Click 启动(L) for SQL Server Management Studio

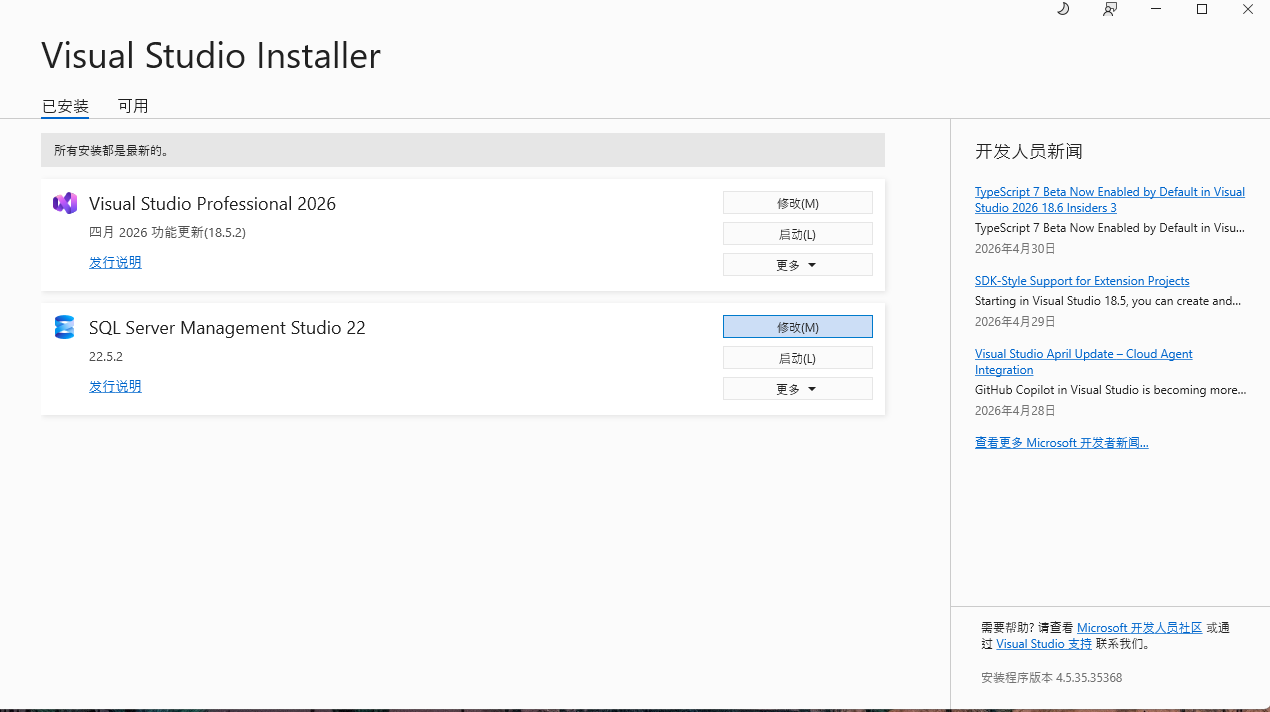pos(798,358)
